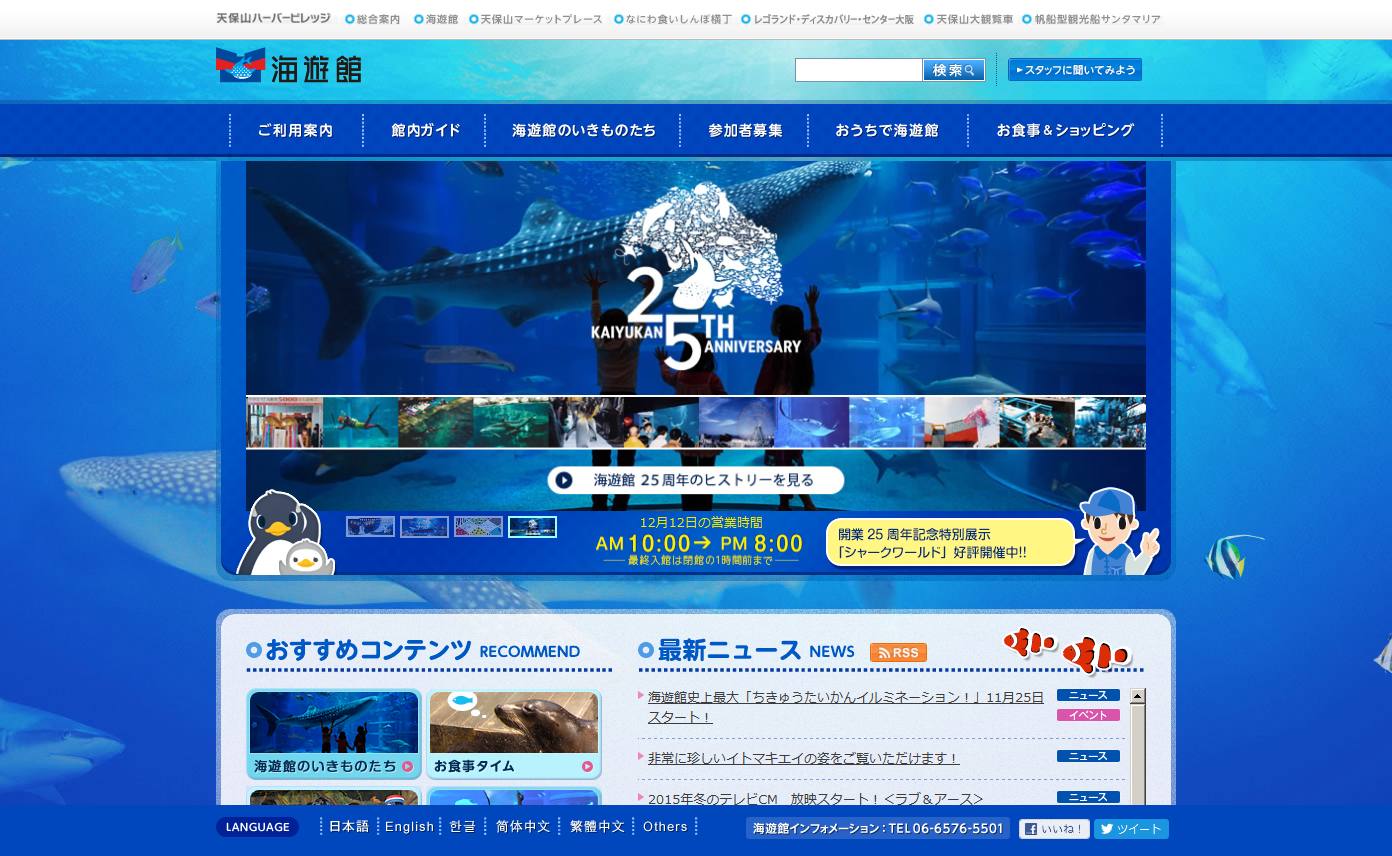Viewport: 1392px width, 856px height.
Task: Select the fourth highlighted slideshow thumbnail
Action: click(532, 527)
